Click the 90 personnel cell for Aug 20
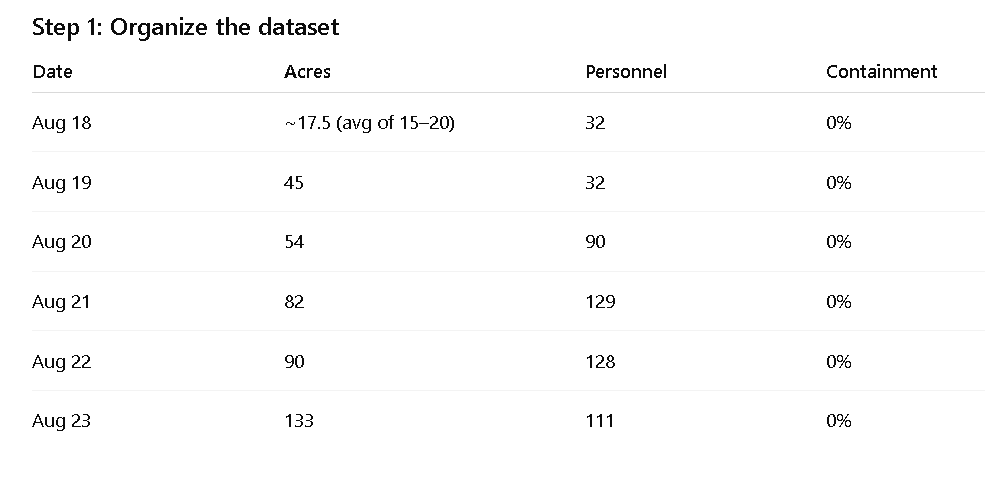This screenshot has width=985, height=478. coord(596,242)
